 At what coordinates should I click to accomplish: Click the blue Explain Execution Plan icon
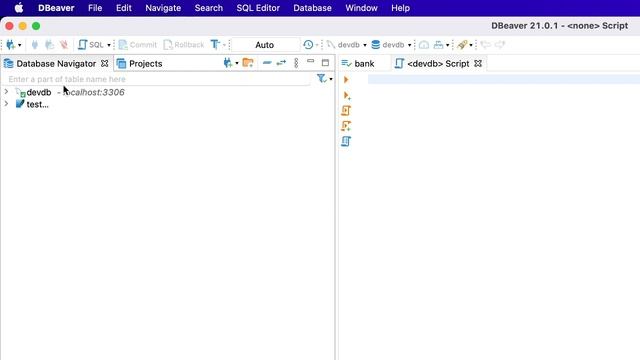click(x=346, y=142)
